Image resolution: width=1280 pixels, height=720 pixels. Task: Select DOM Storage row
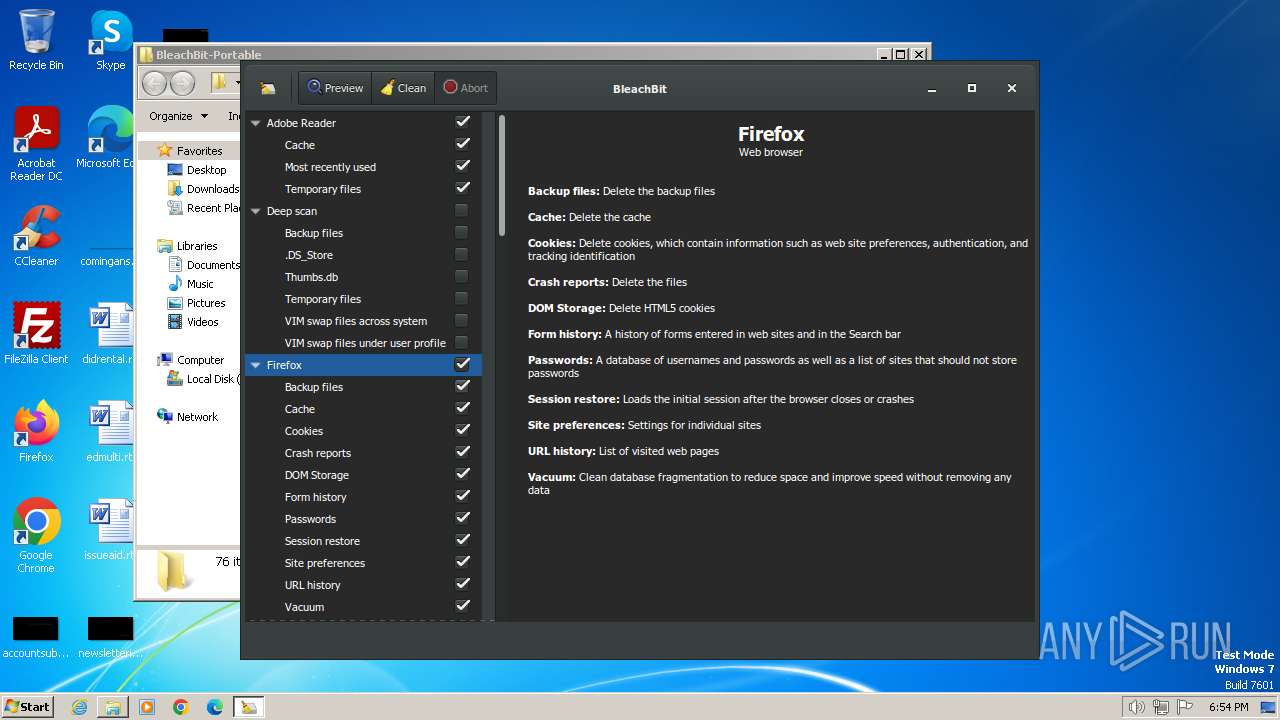(x=363, y=475)
